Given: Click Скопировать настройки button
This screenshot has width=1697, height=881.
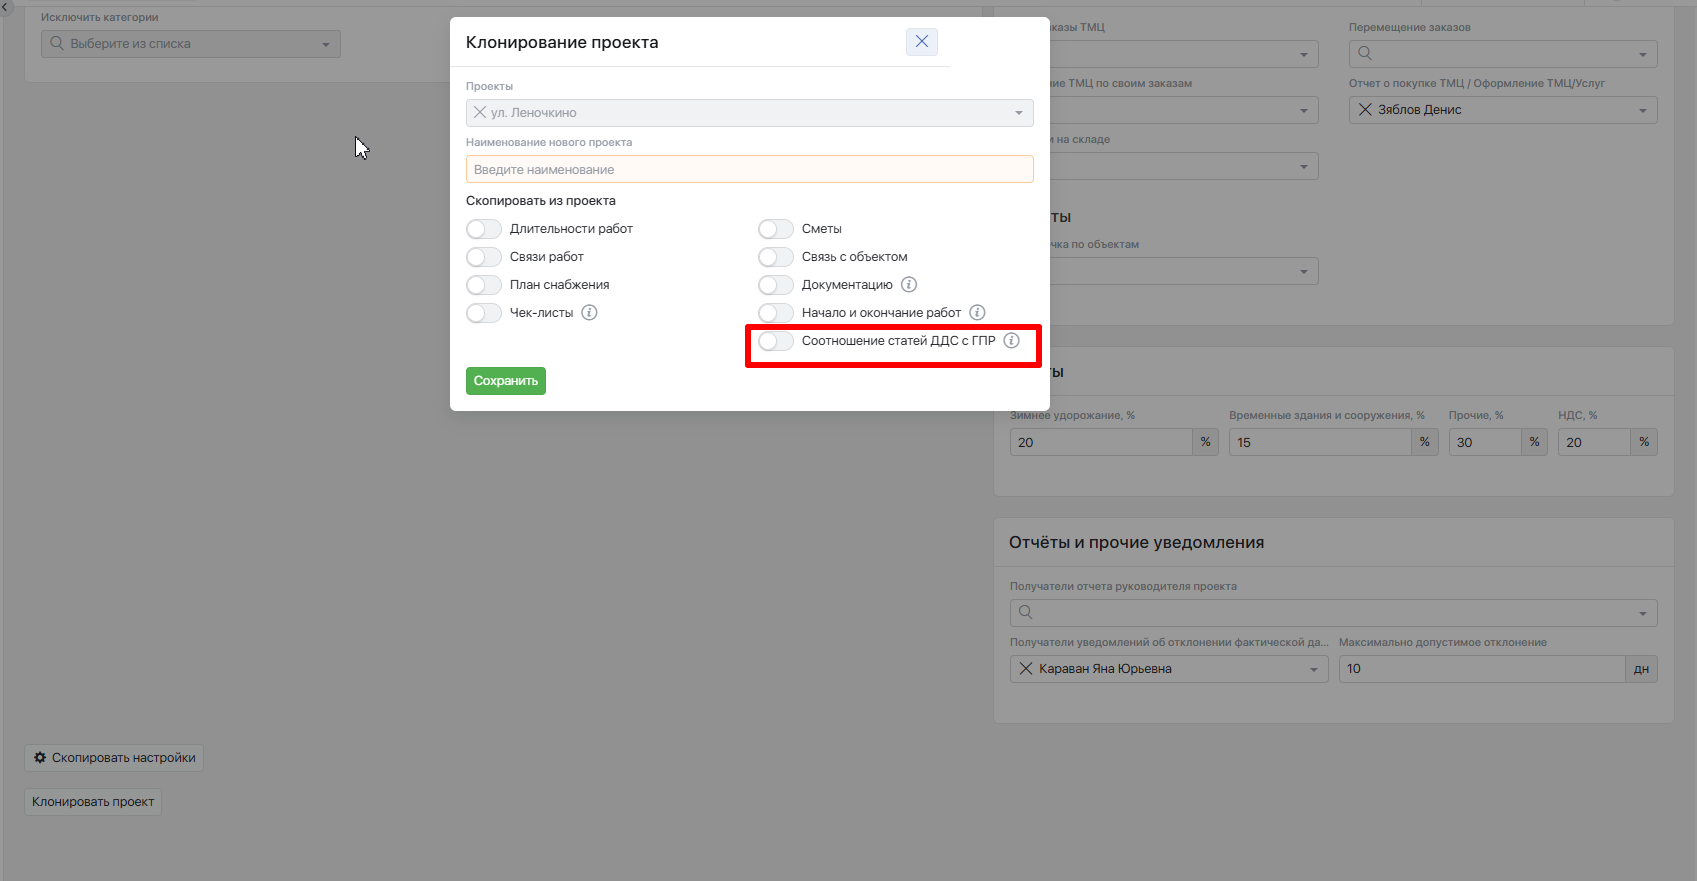Looking at the screenshot, I should tap(114, 758).
